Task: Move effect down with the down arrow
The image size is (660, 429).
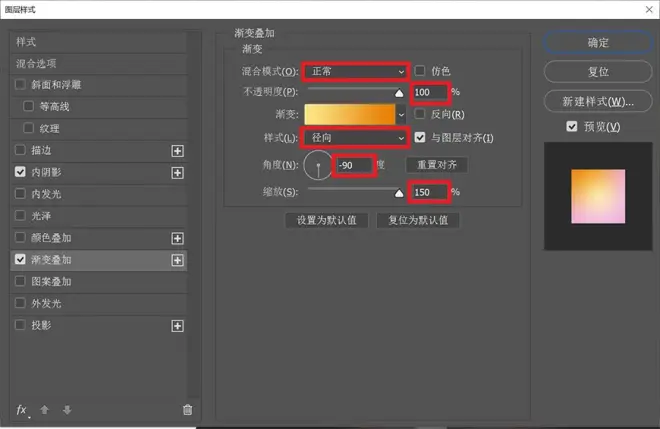Action: 67,410
